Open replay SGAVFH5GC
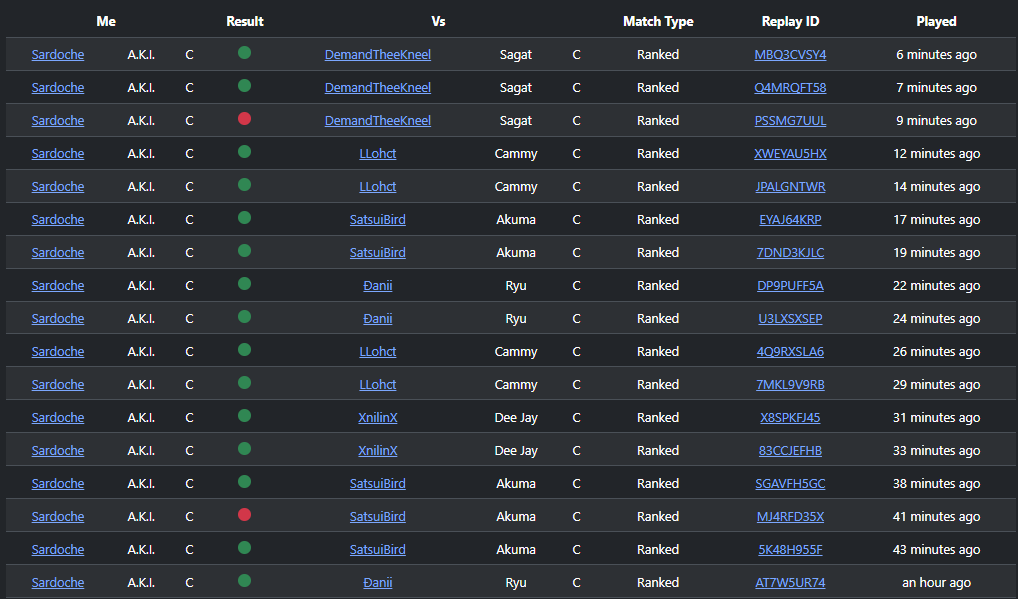Image resolution: width=1018 pixels, height=599 pixels. coord(790,483)
